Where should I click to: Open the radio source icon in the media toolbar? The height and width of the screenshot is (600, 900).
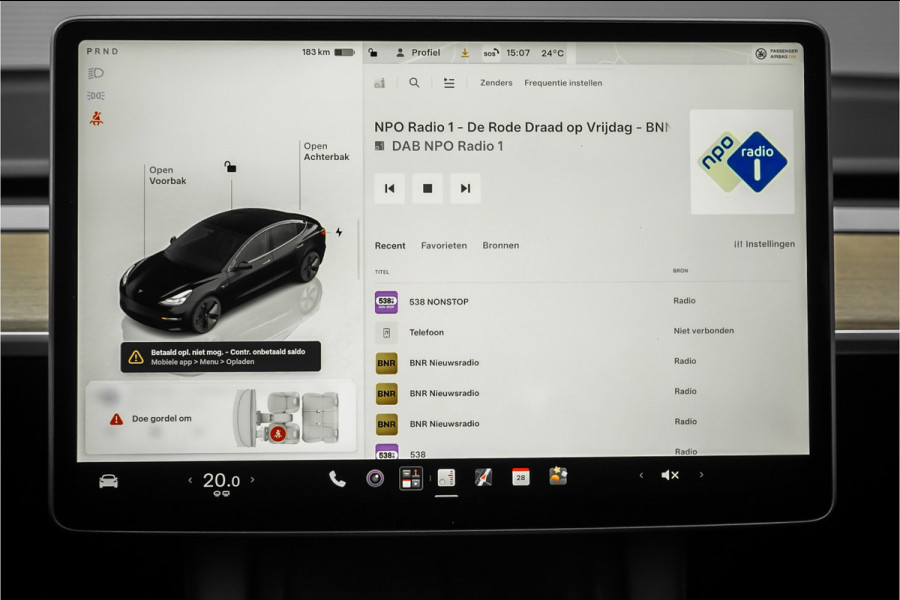coord(379,83)
